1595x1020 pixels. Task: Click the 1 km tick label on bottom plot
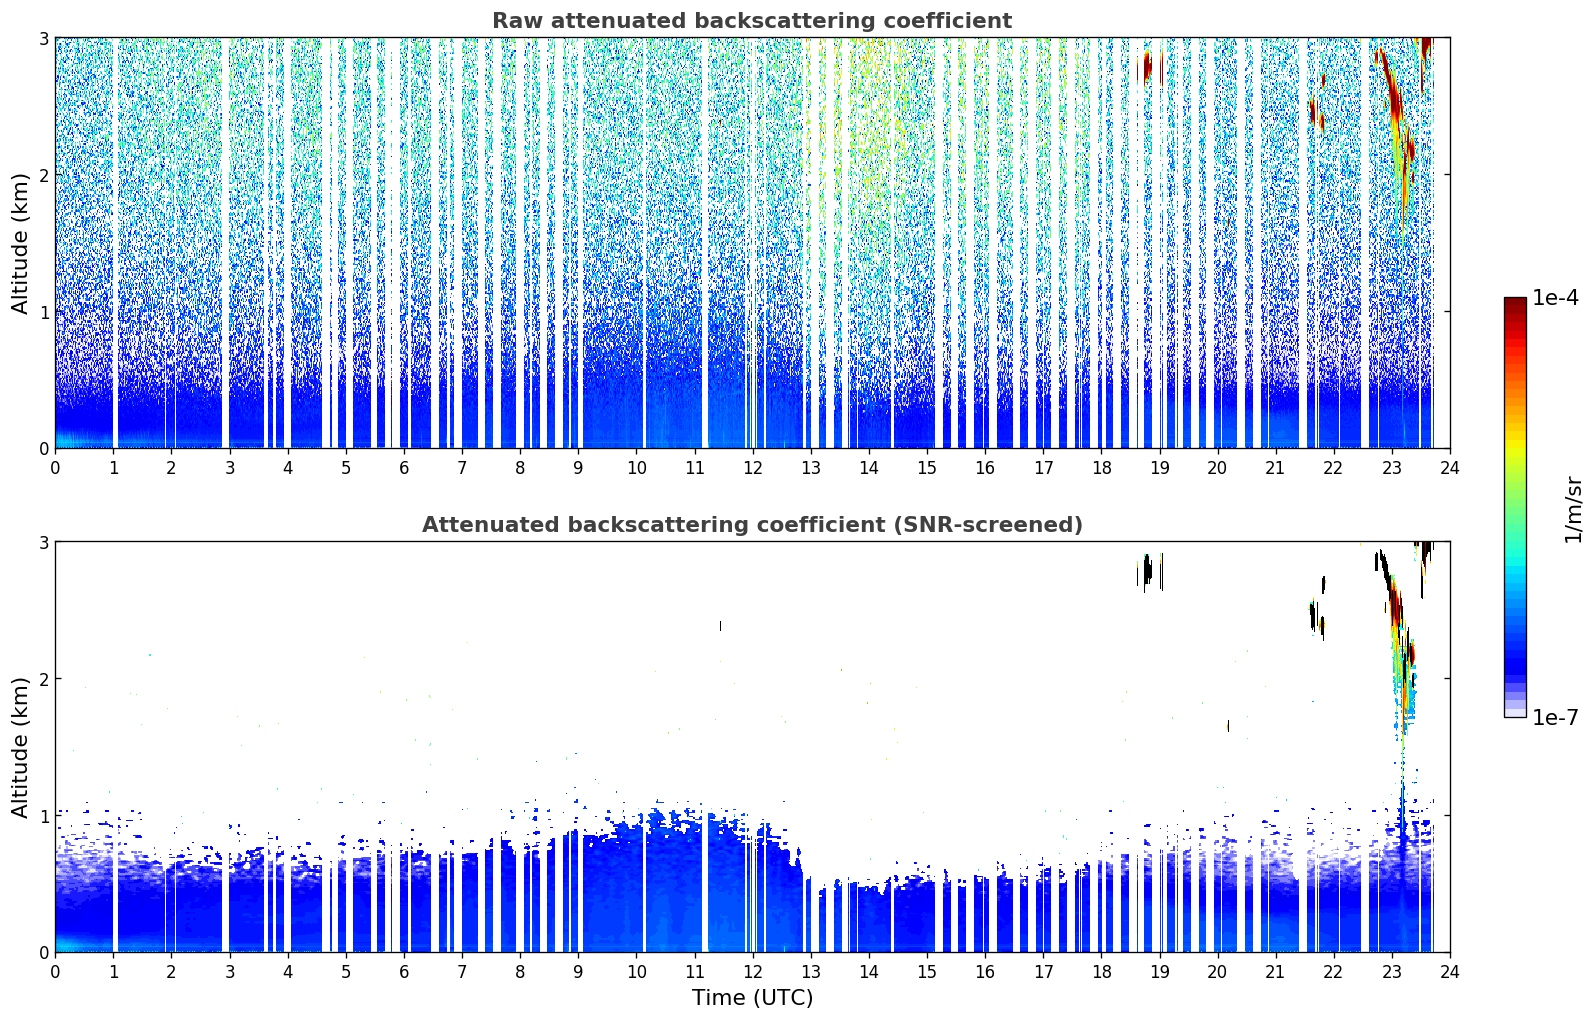point(43,816)
